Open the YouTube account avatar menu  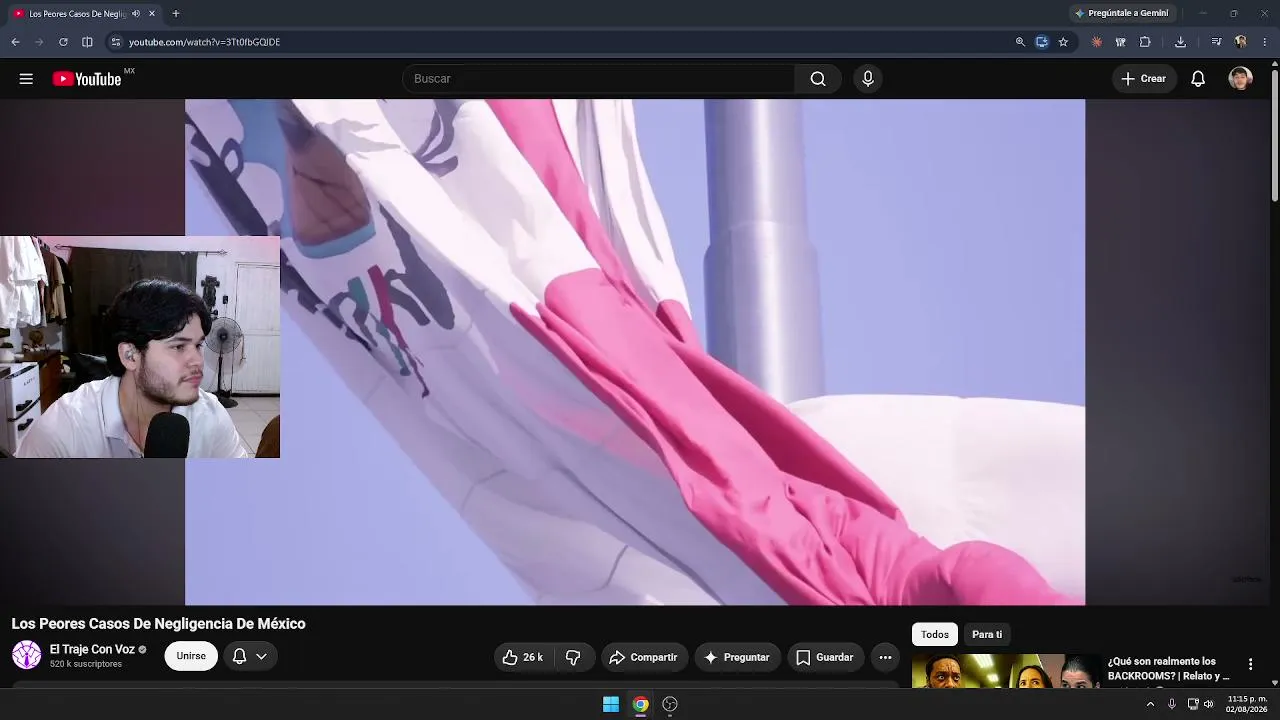pyautogui.click(x=1240, y=79)
